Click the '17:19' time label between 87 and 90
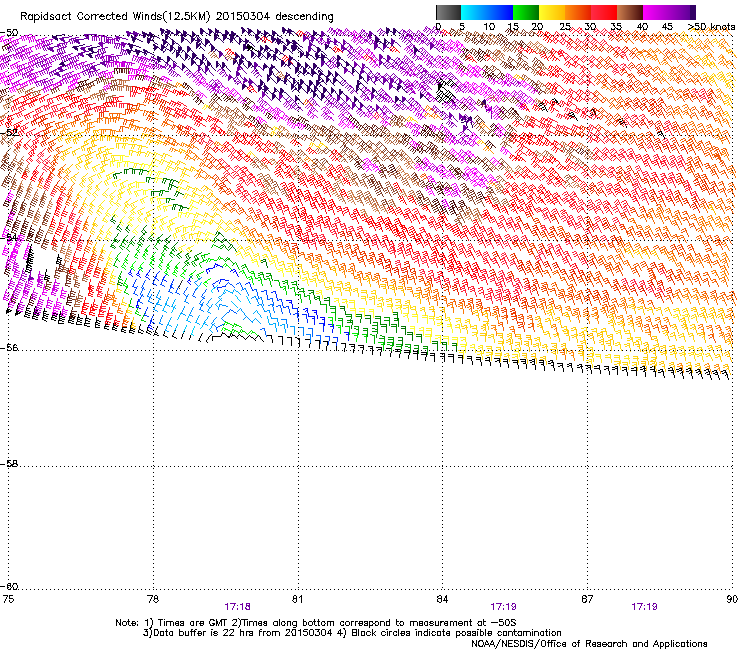The height and width of the screenshot is (650, 740). [644, 607]
